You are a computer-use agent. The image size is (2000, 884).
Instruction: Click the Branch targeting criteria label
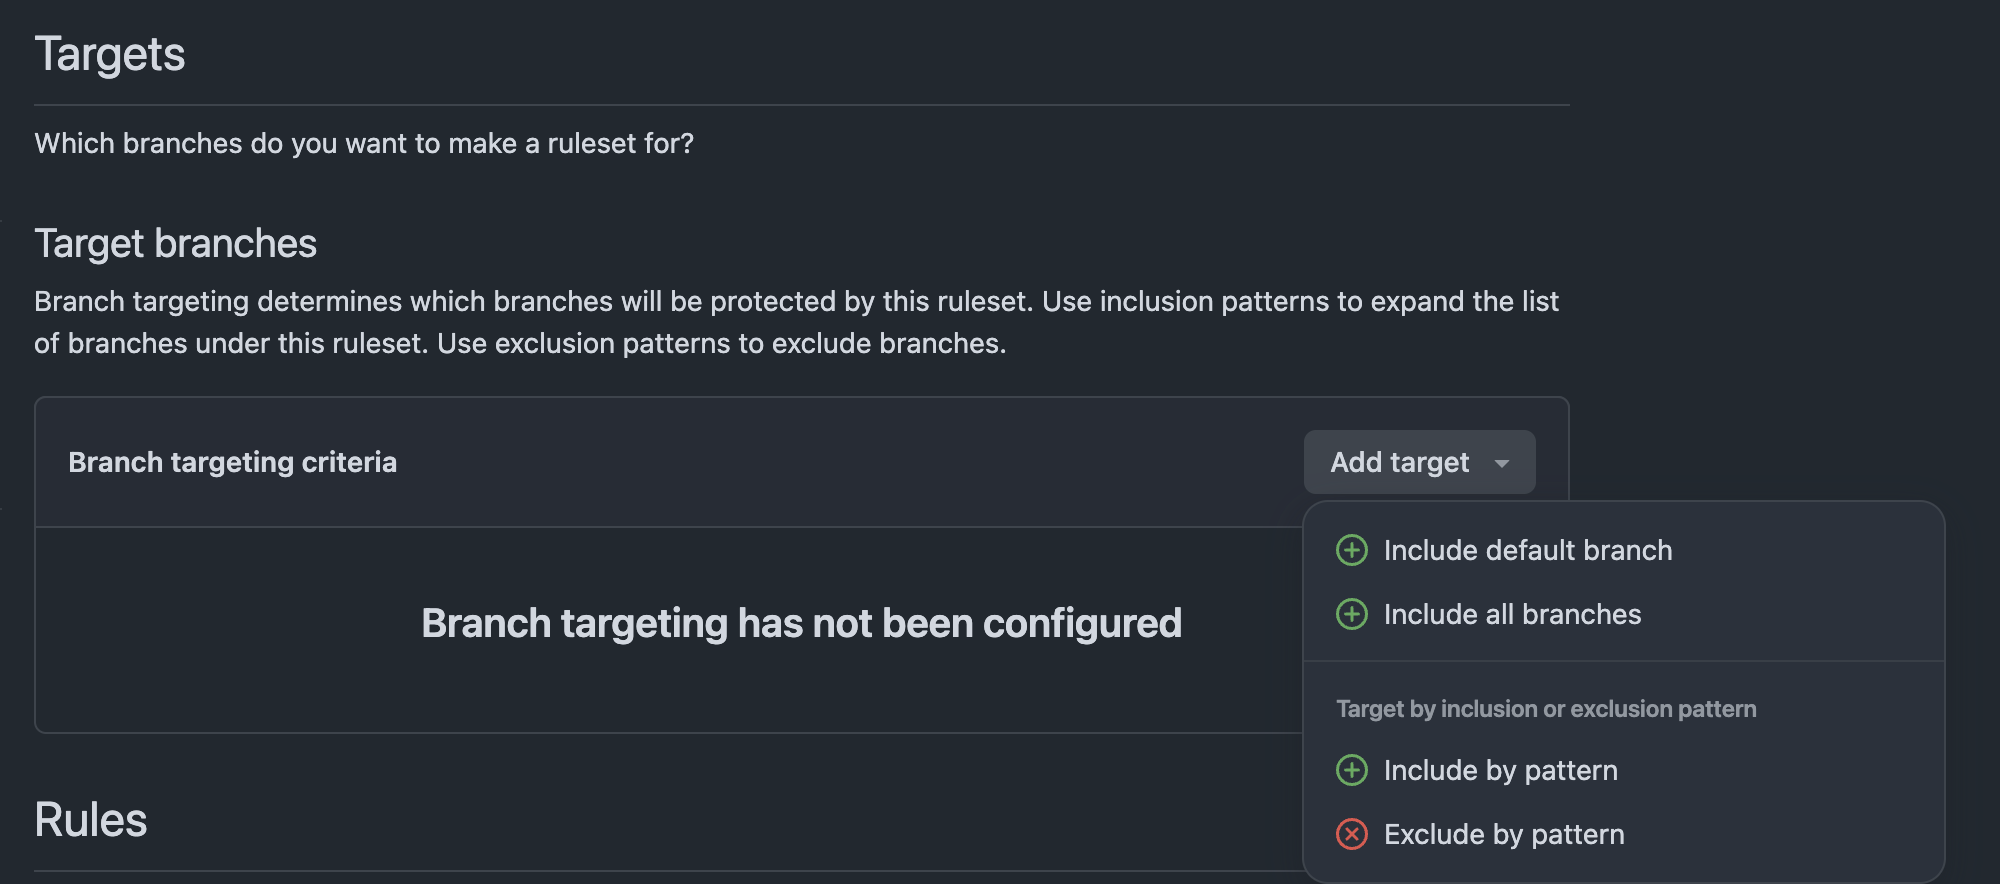click(232, 462)
